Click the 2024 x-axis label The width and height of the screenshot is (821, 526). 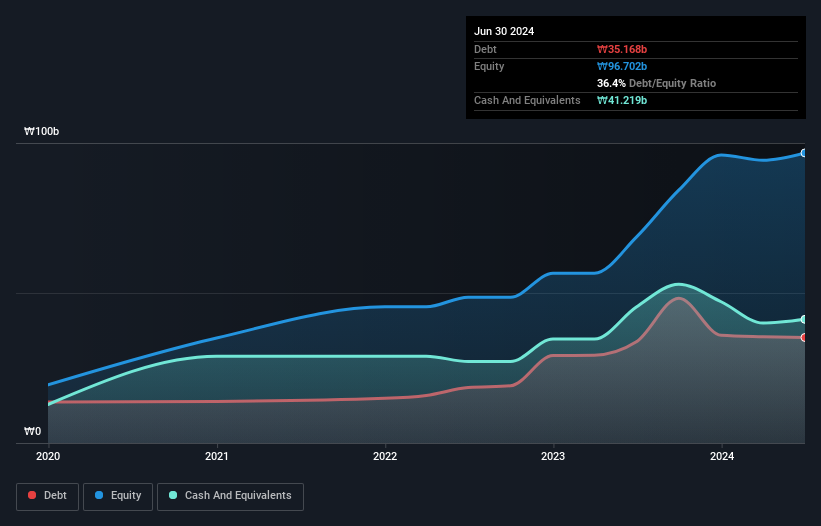pos(722,456)
